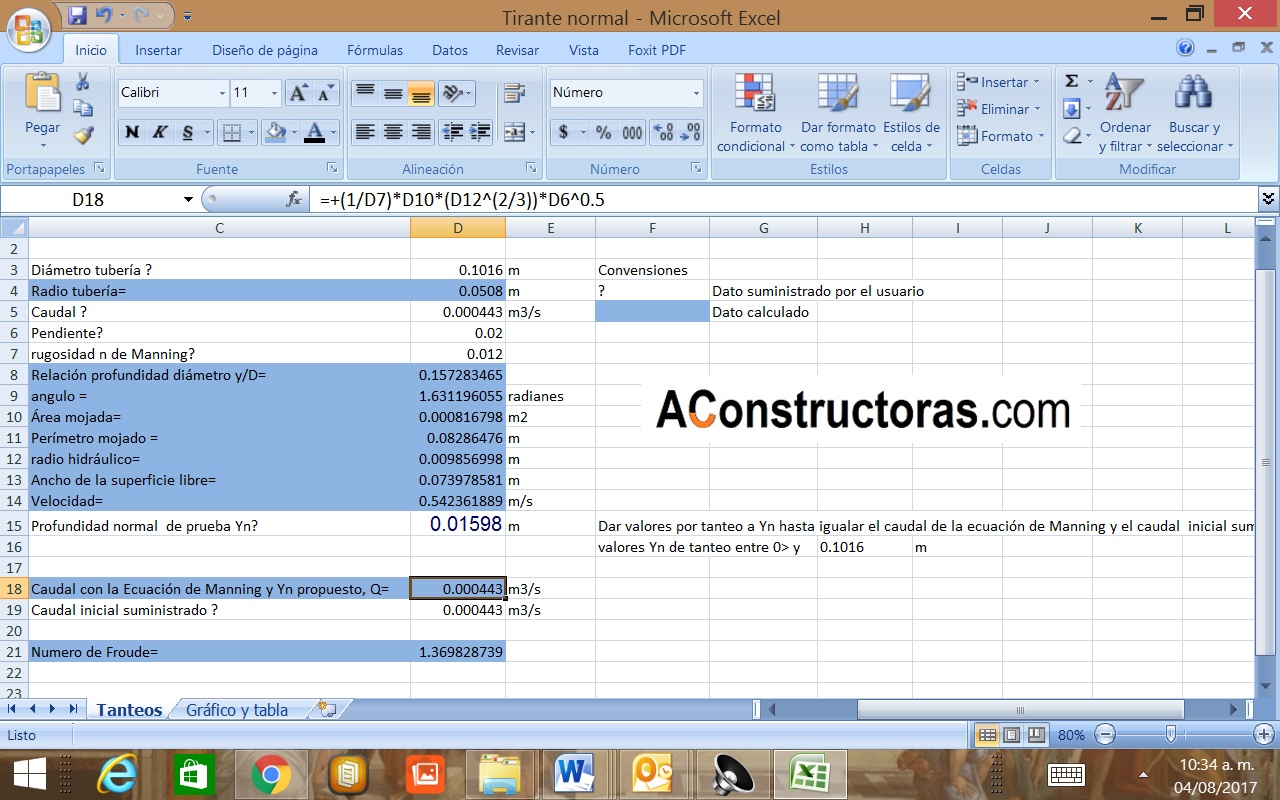Click the decrease decimals icon

pos(689,132)
